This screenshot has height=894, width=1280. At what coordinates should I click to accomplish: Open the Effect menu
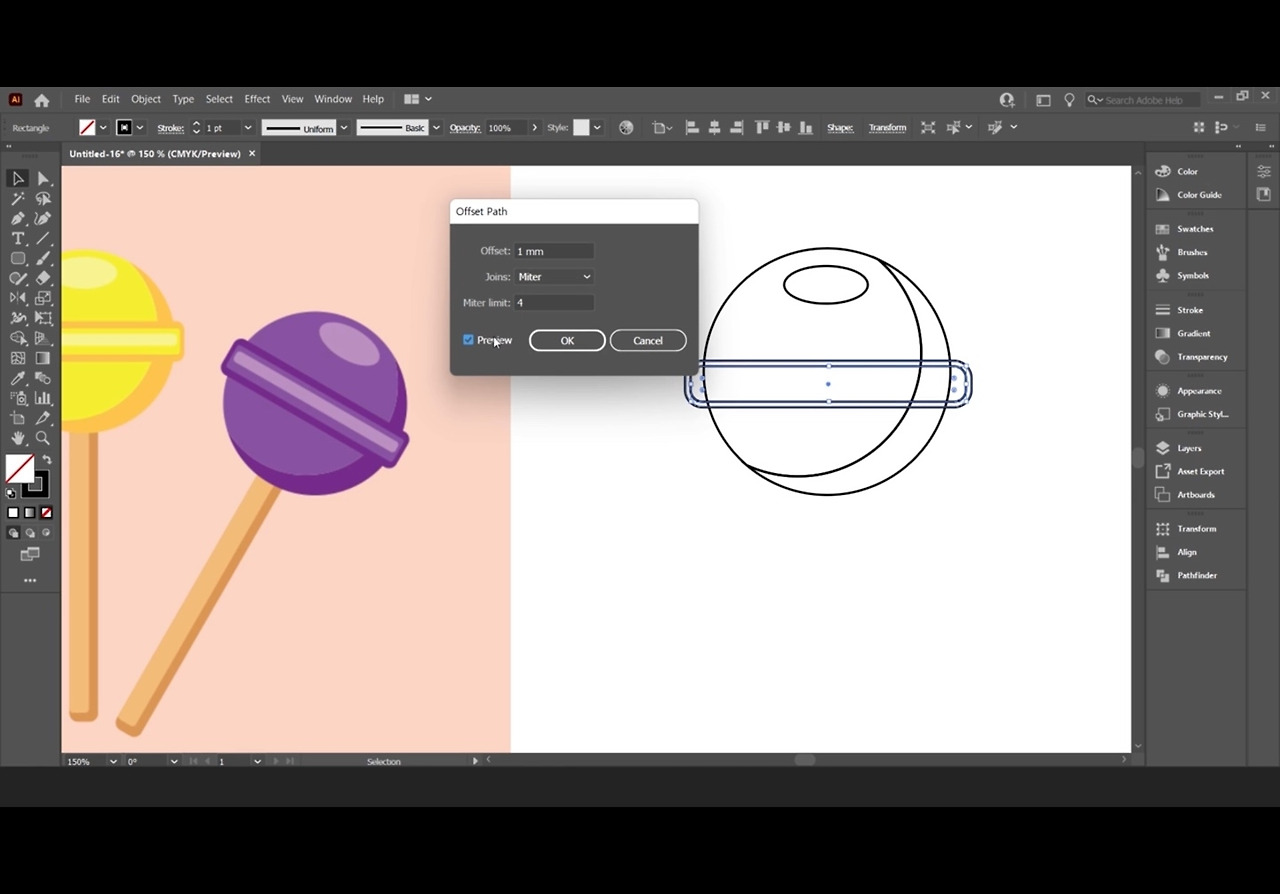pyautogui.click(x=257, y=99)
